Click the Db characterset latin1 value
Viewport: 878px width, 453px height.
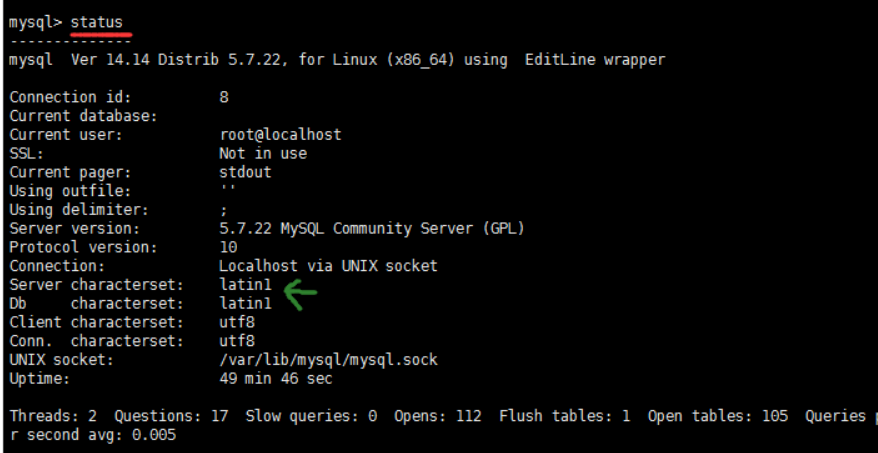245,303
